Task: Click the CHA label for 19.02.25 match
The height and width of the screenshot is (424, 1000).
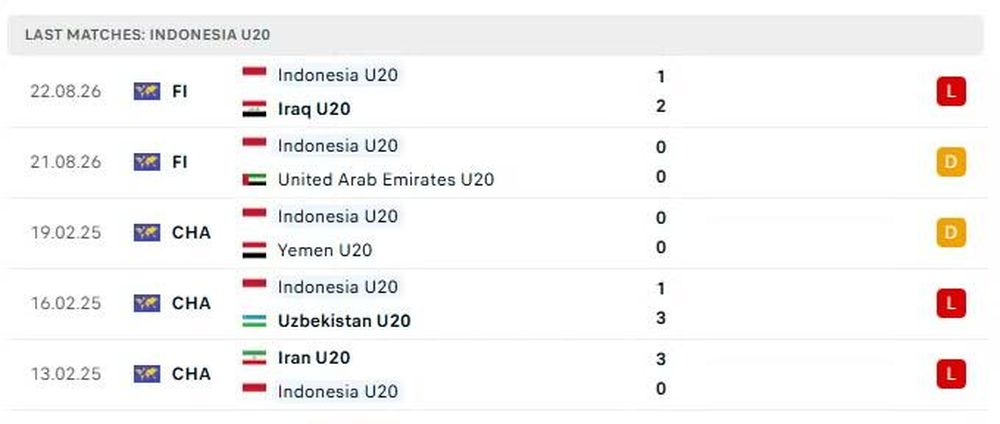Action: 191,233
